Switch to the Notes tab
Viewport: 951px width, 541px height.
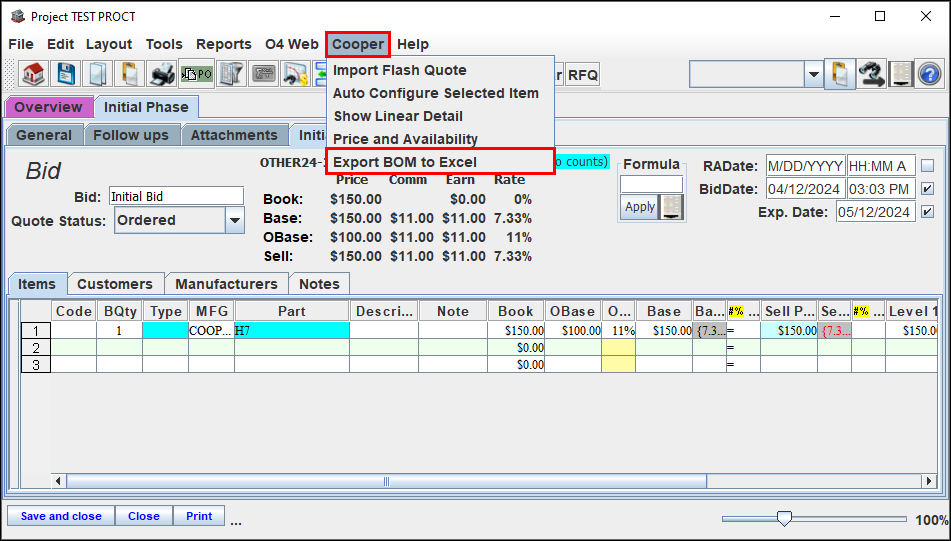click(x=320, y=284)
